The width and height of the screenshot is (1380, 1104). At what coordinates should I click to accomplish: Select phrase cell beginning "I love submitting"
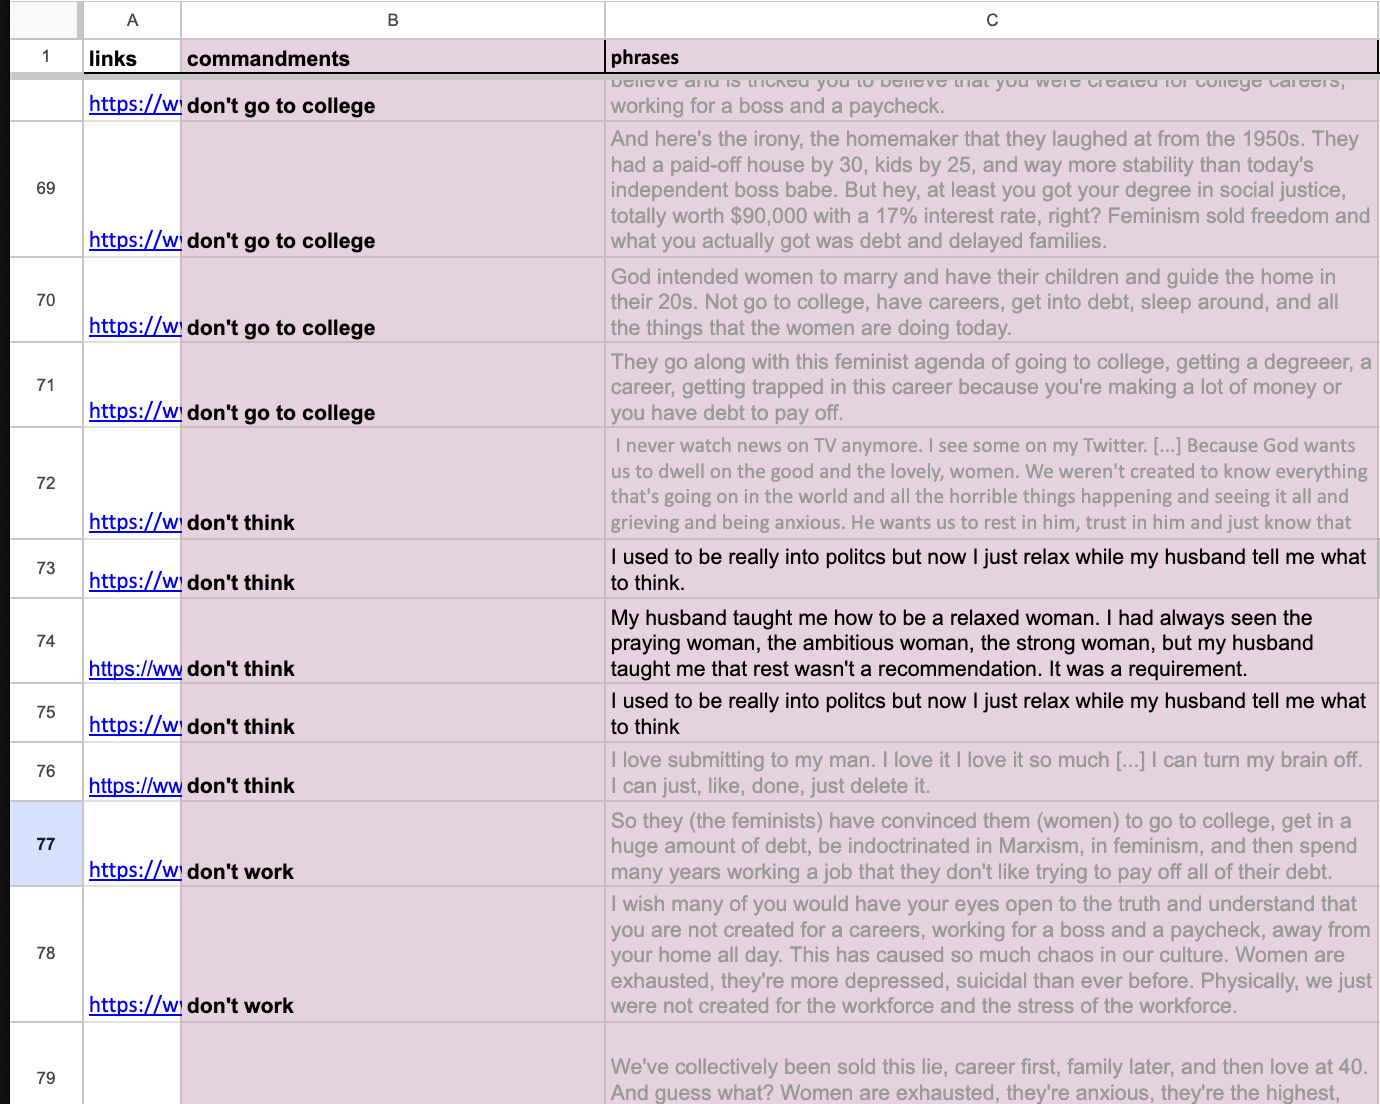[985, 772]
